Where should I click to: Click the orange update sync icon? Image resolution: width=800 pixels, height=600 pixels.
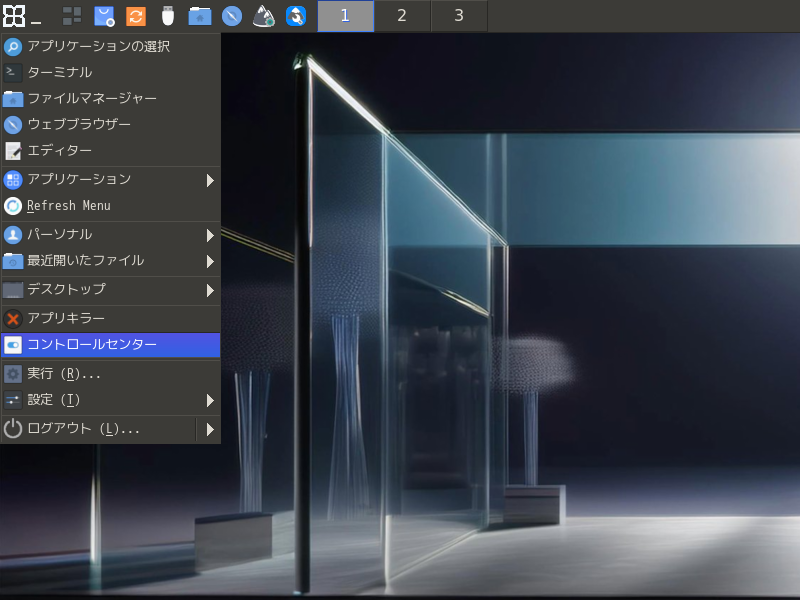coord(136,16)
